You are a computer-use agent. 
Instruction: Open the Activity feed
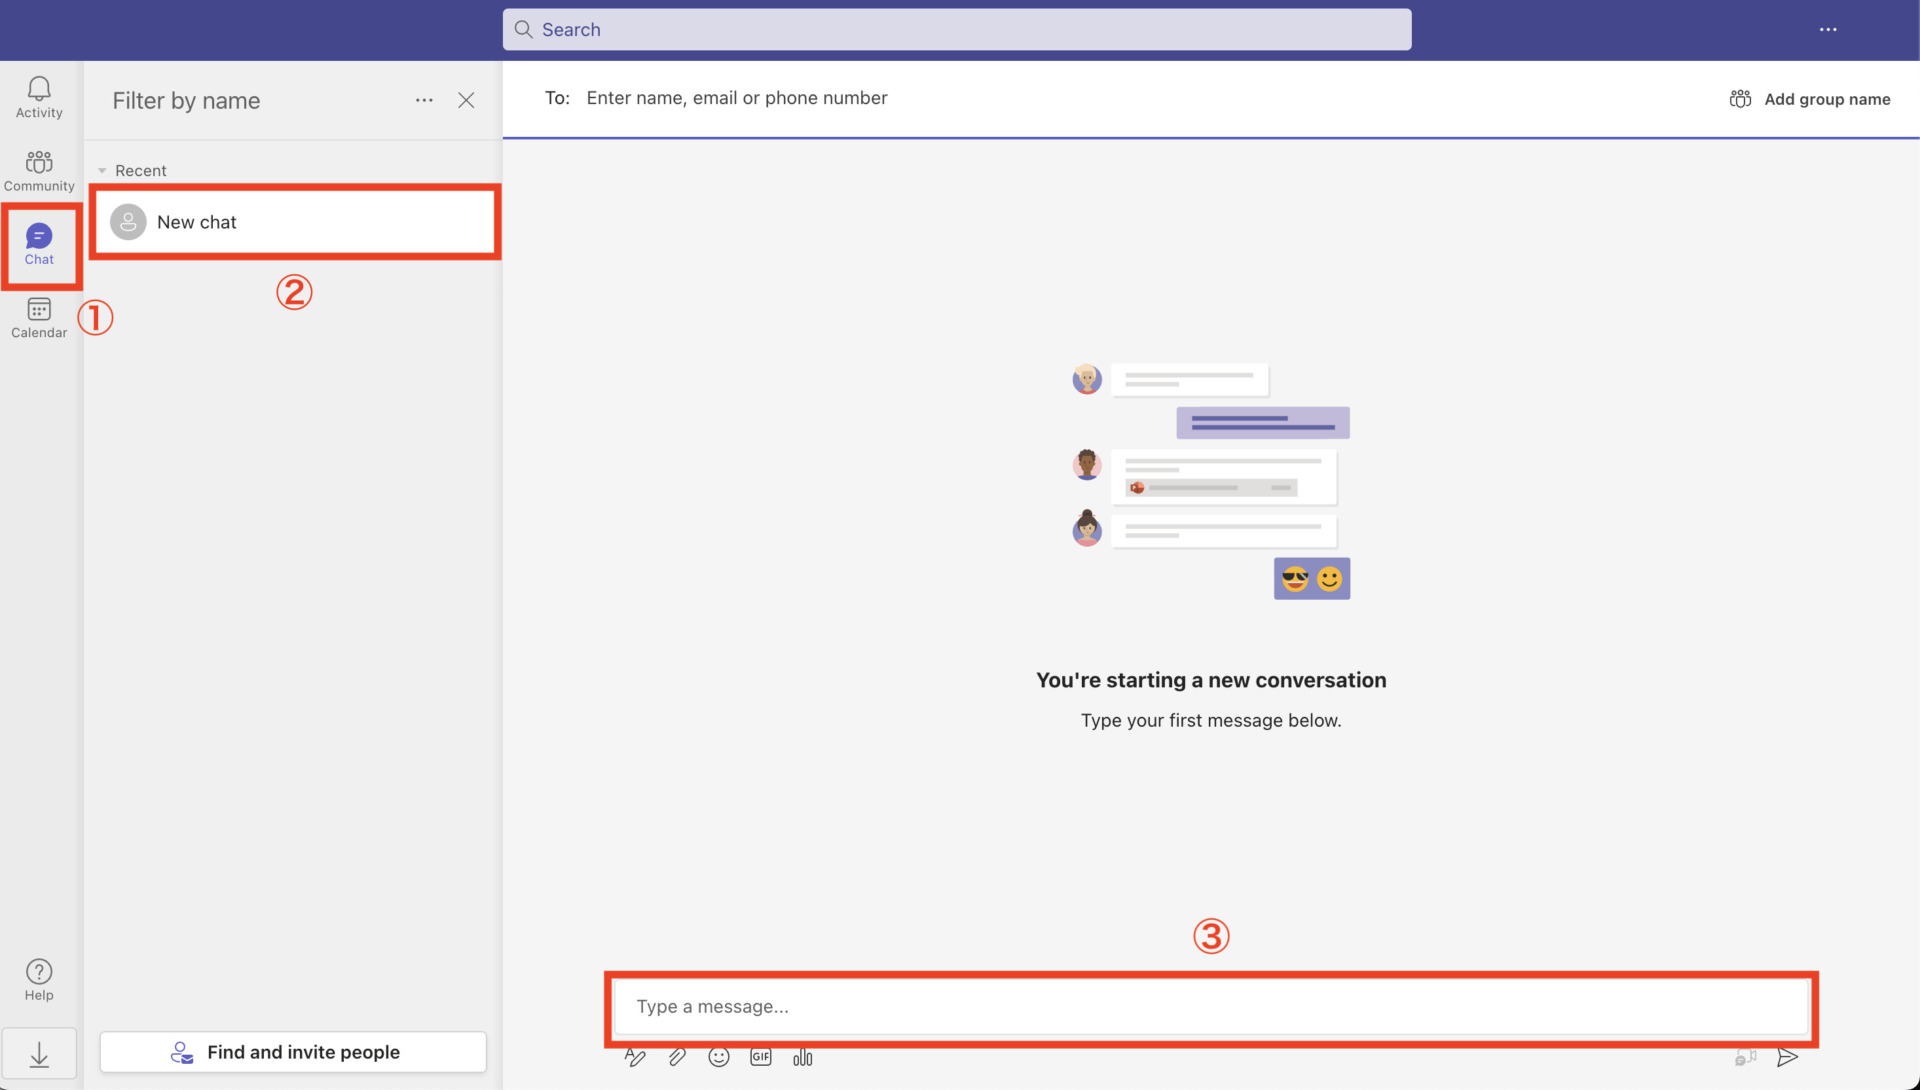(38, 96)
